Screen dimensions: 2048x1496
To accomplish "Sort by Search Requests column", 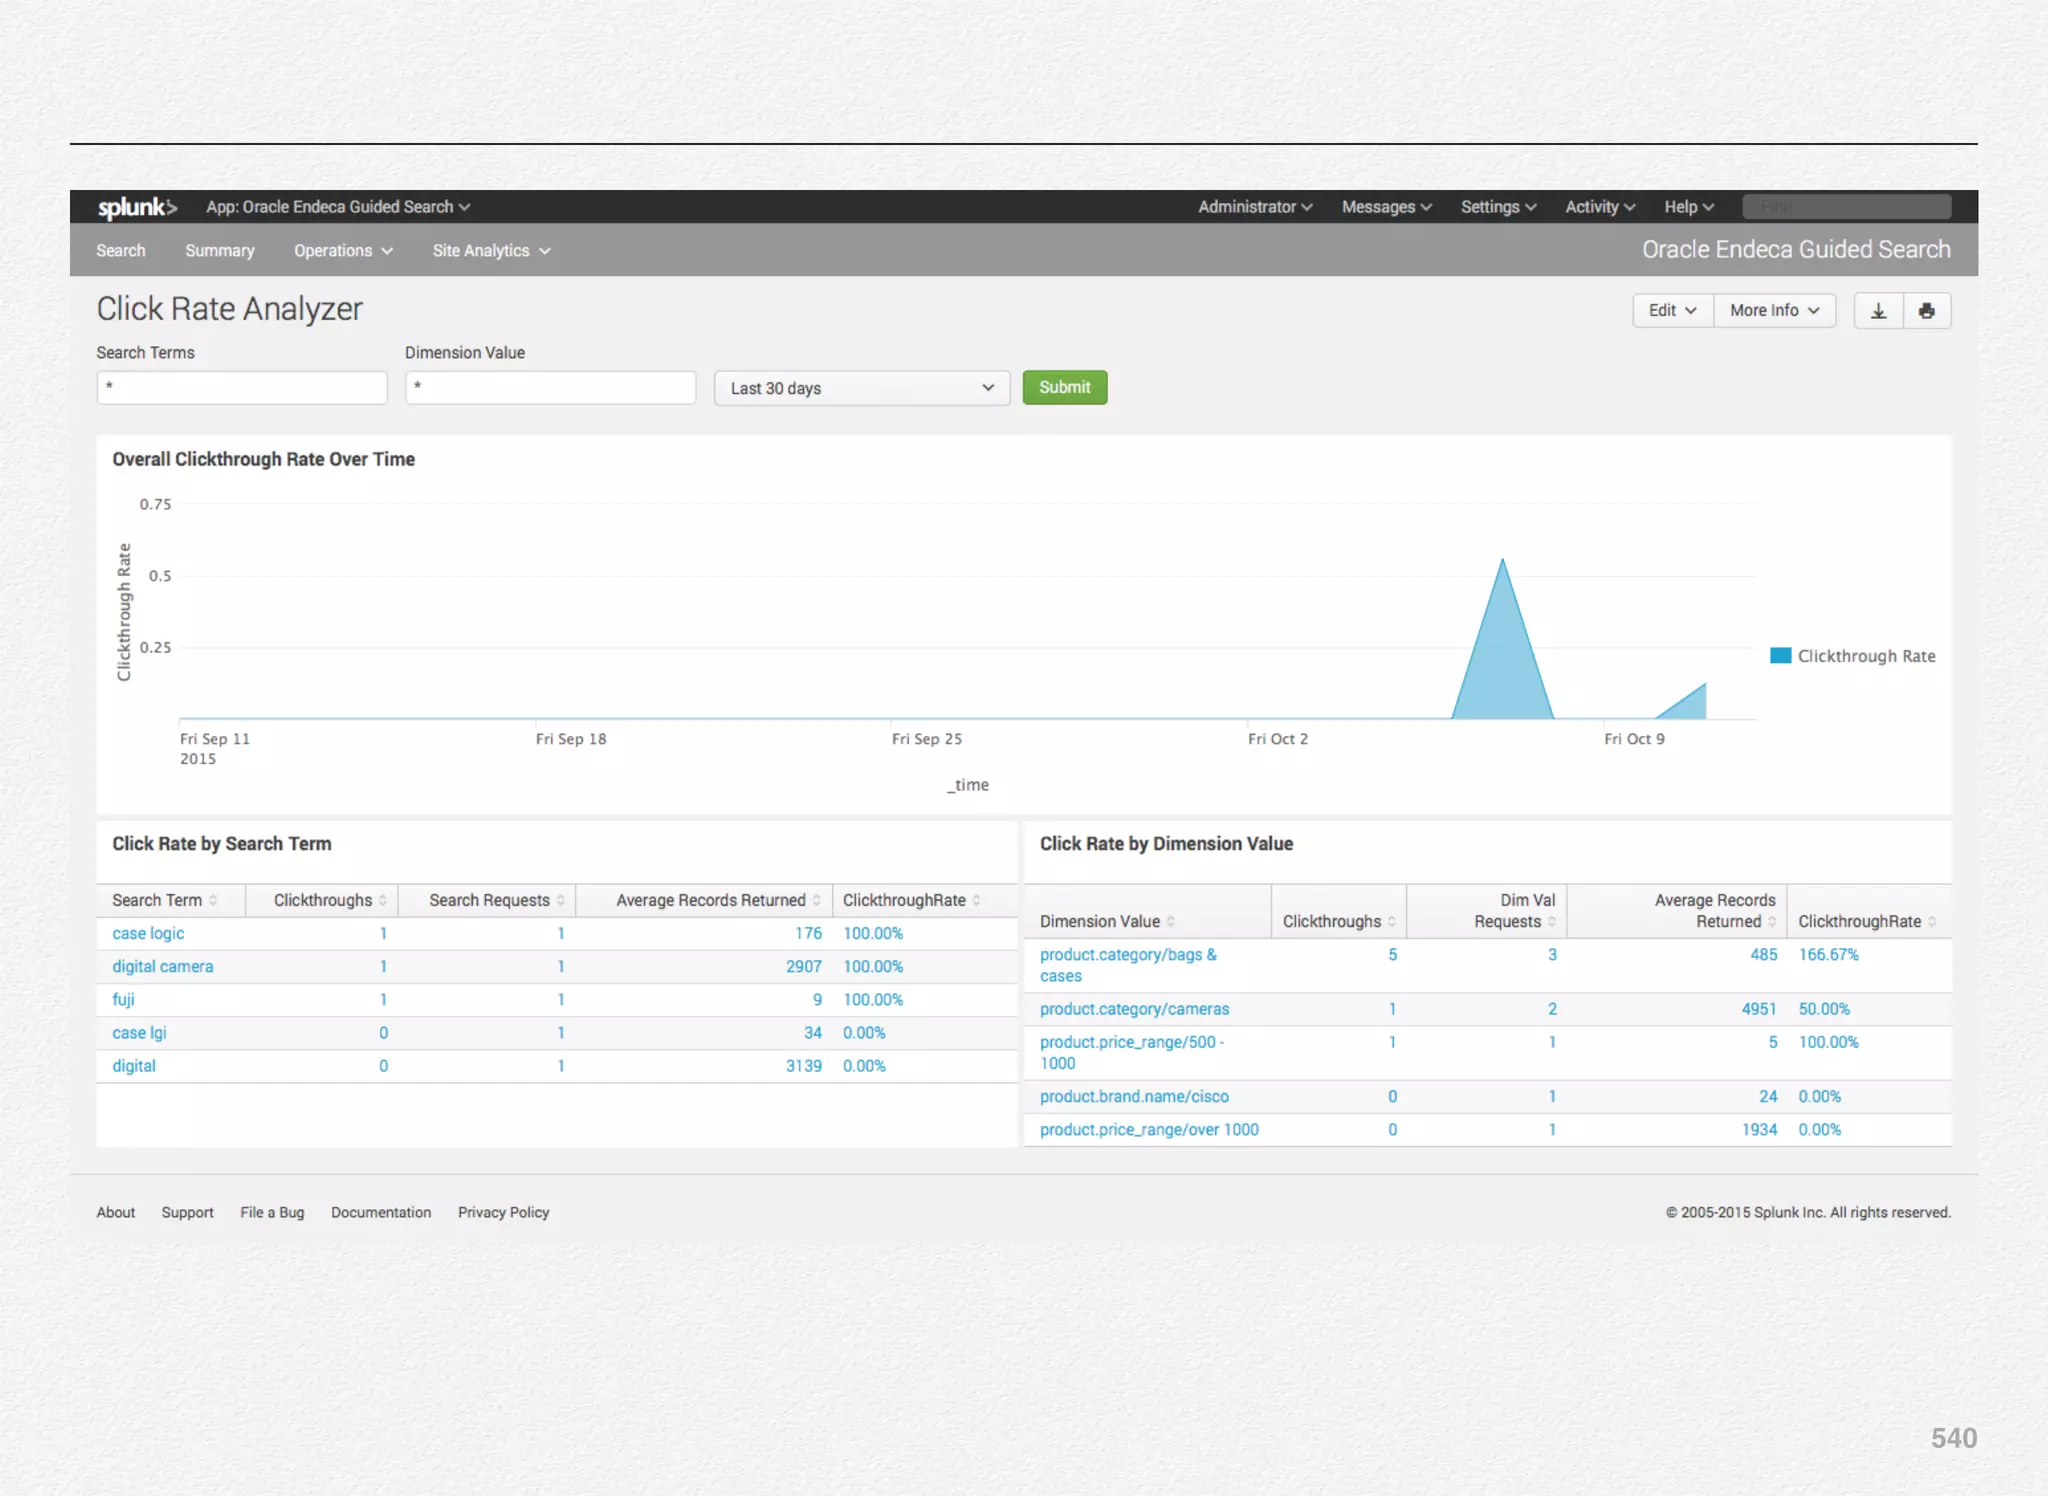I will click(561, 900).
